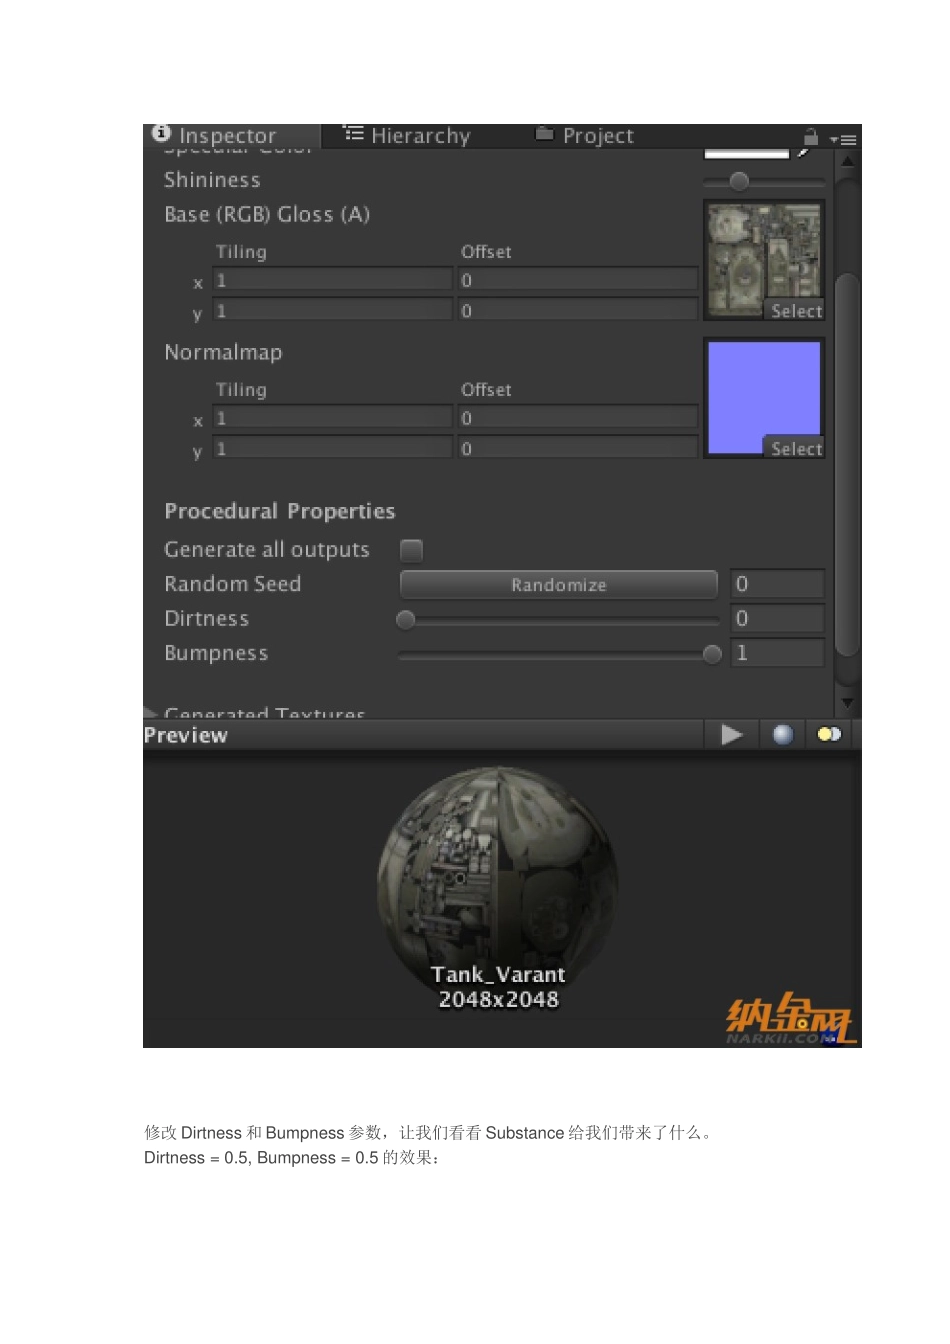Toggle the inspector lock icon

click(x=811, y=137)
